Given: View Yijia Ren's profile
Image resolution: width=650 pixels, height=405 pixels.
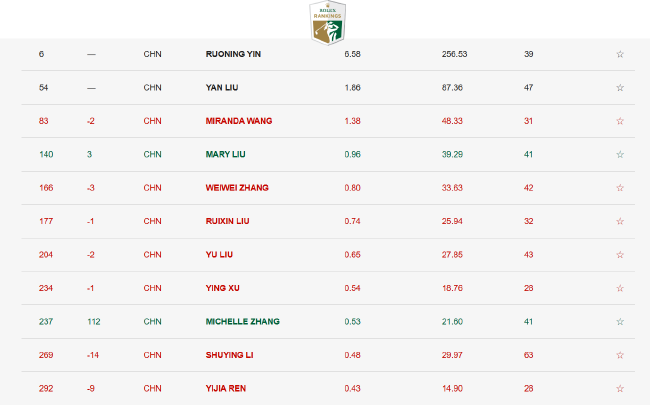Looking at the screenshot, I should click(226, 389).
